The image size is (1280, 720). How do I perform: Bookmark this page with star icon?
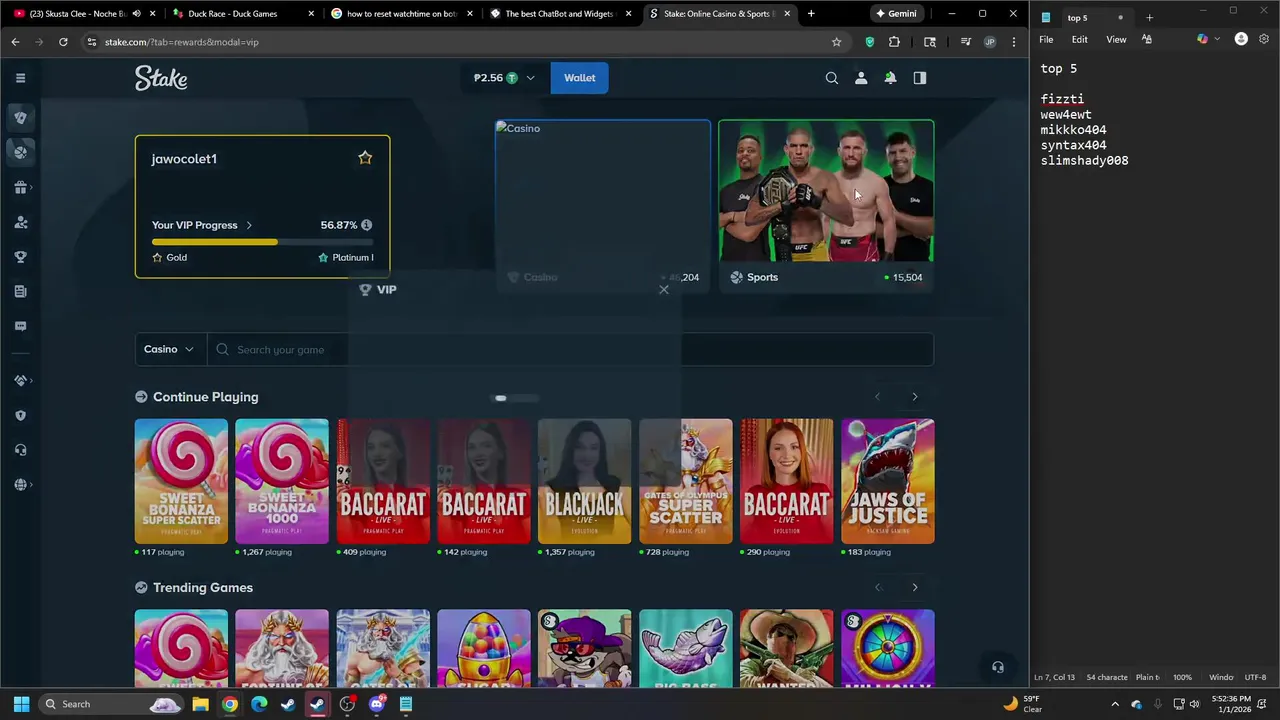coord(837,42)
